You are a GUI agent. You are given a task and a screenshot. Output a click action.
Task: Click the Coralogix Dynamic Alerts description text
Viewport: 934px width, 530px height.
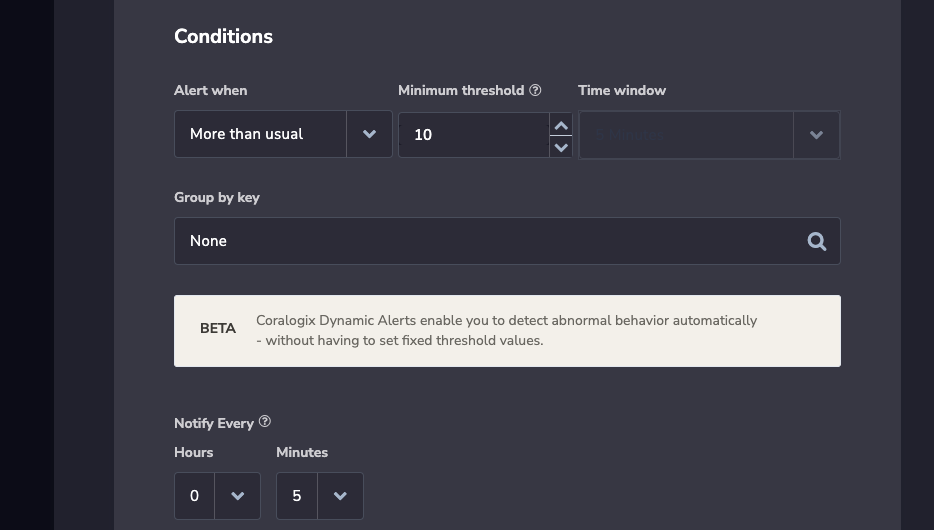pos(506,331)
